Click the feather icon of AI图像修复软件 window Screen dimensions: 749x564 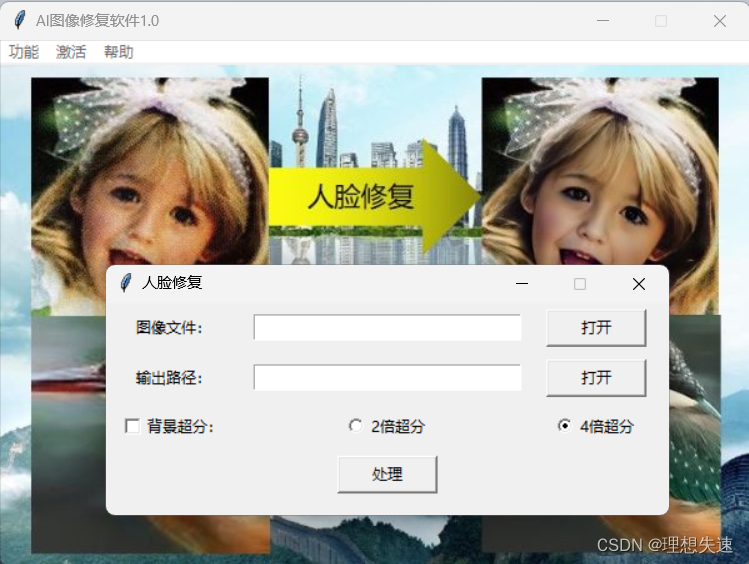20,20
